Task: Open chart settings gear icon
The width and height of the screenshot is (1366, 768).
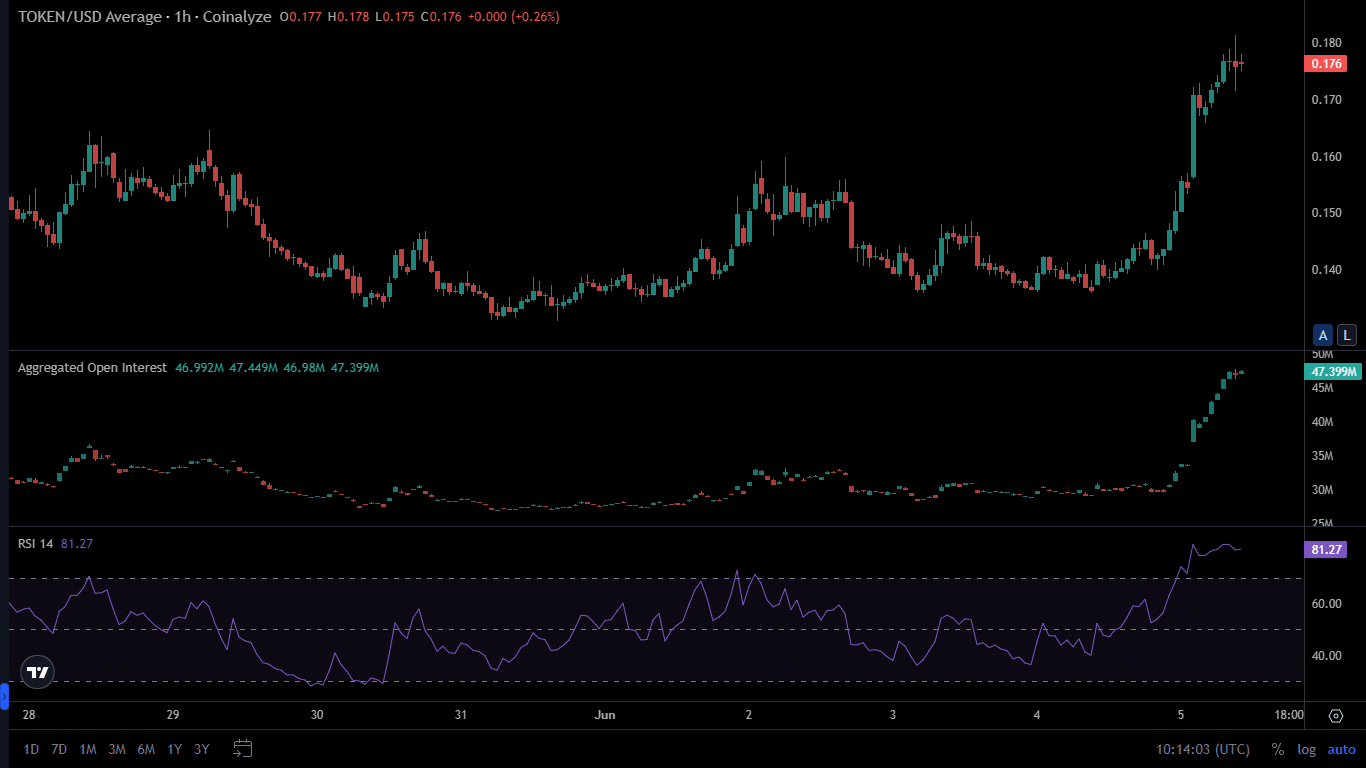Action: (1336, 715)
